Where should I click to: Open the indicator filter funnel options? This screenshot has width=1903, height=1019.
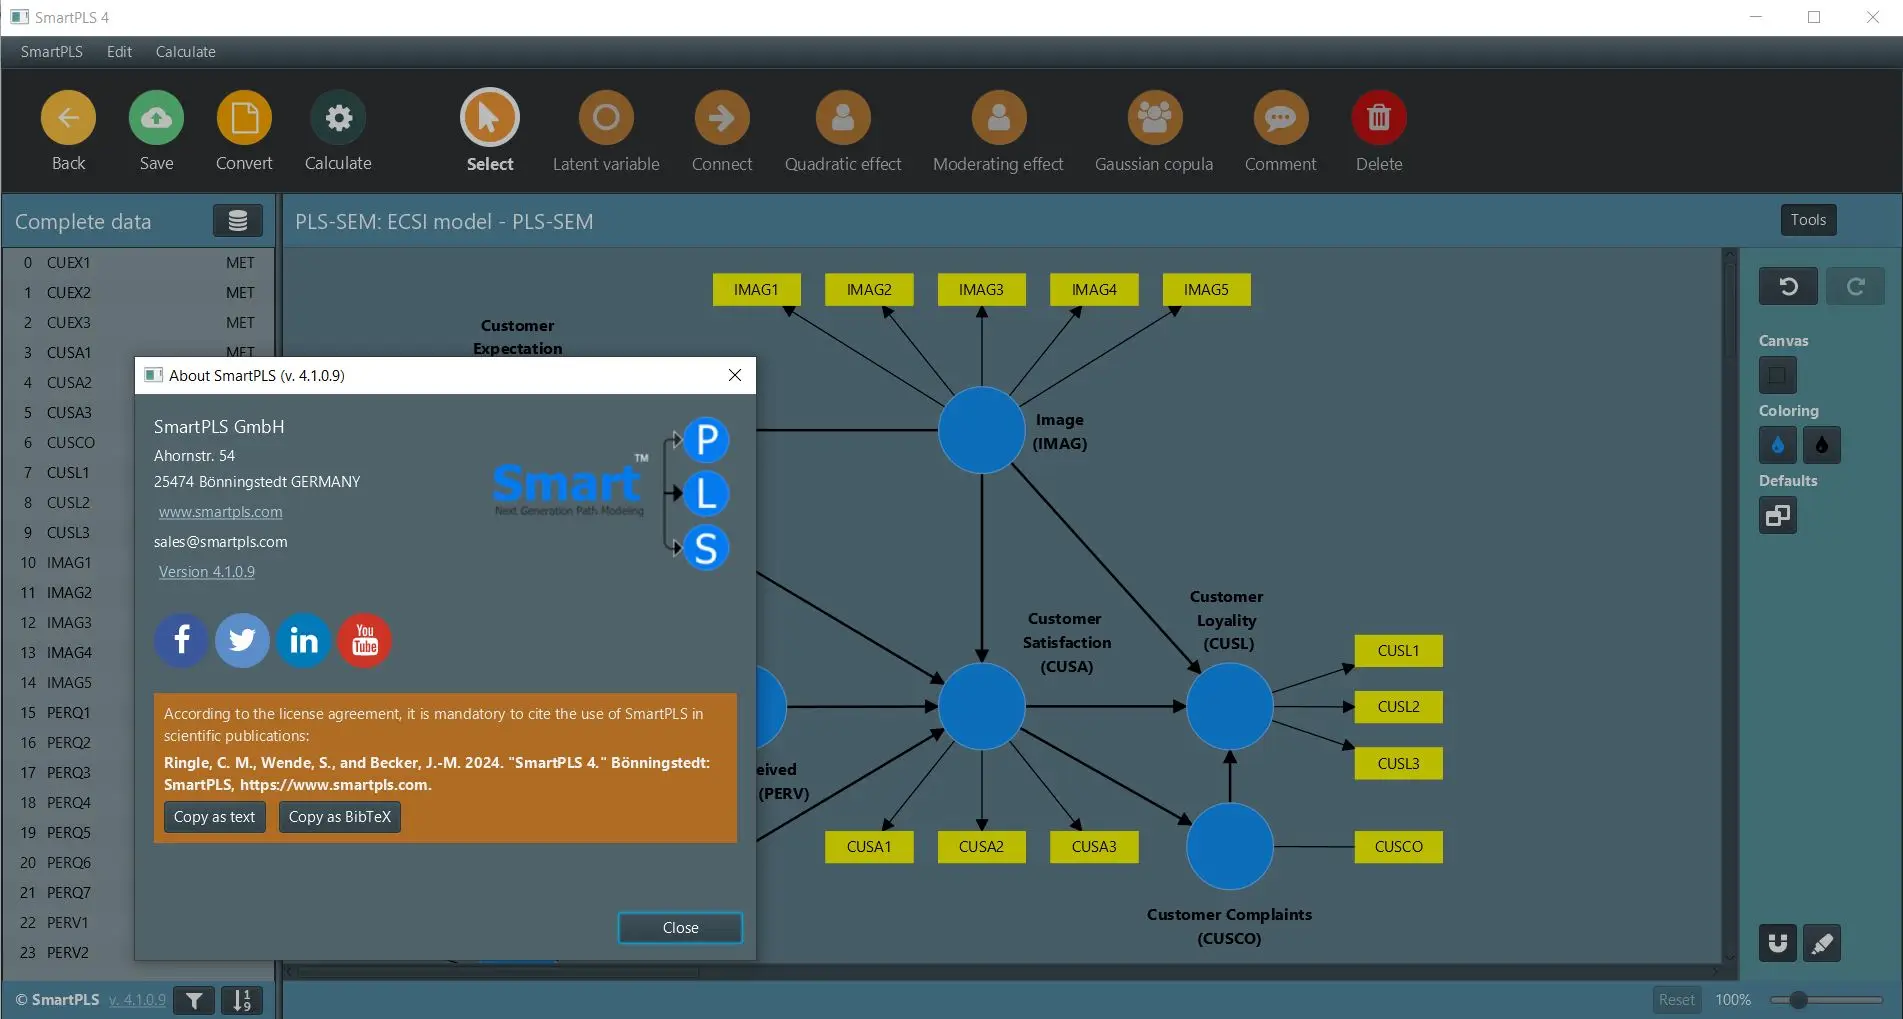pyautogui.click(x=194, y=1000)
